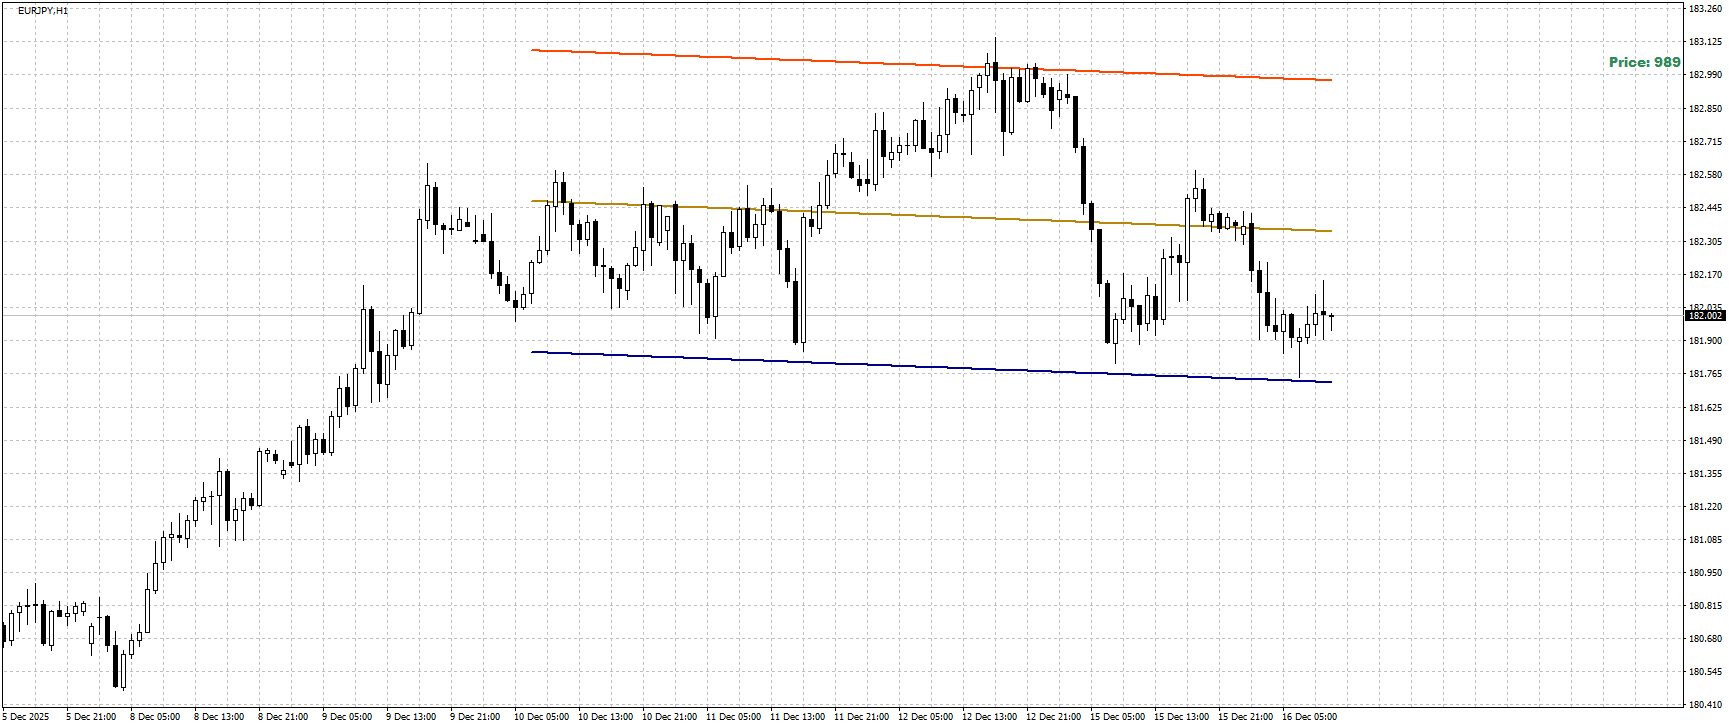This screenshot has width=1729, height=728.
Task: Click the '8 Dec 21:00' time label
Action: click(x=283, y=717)
